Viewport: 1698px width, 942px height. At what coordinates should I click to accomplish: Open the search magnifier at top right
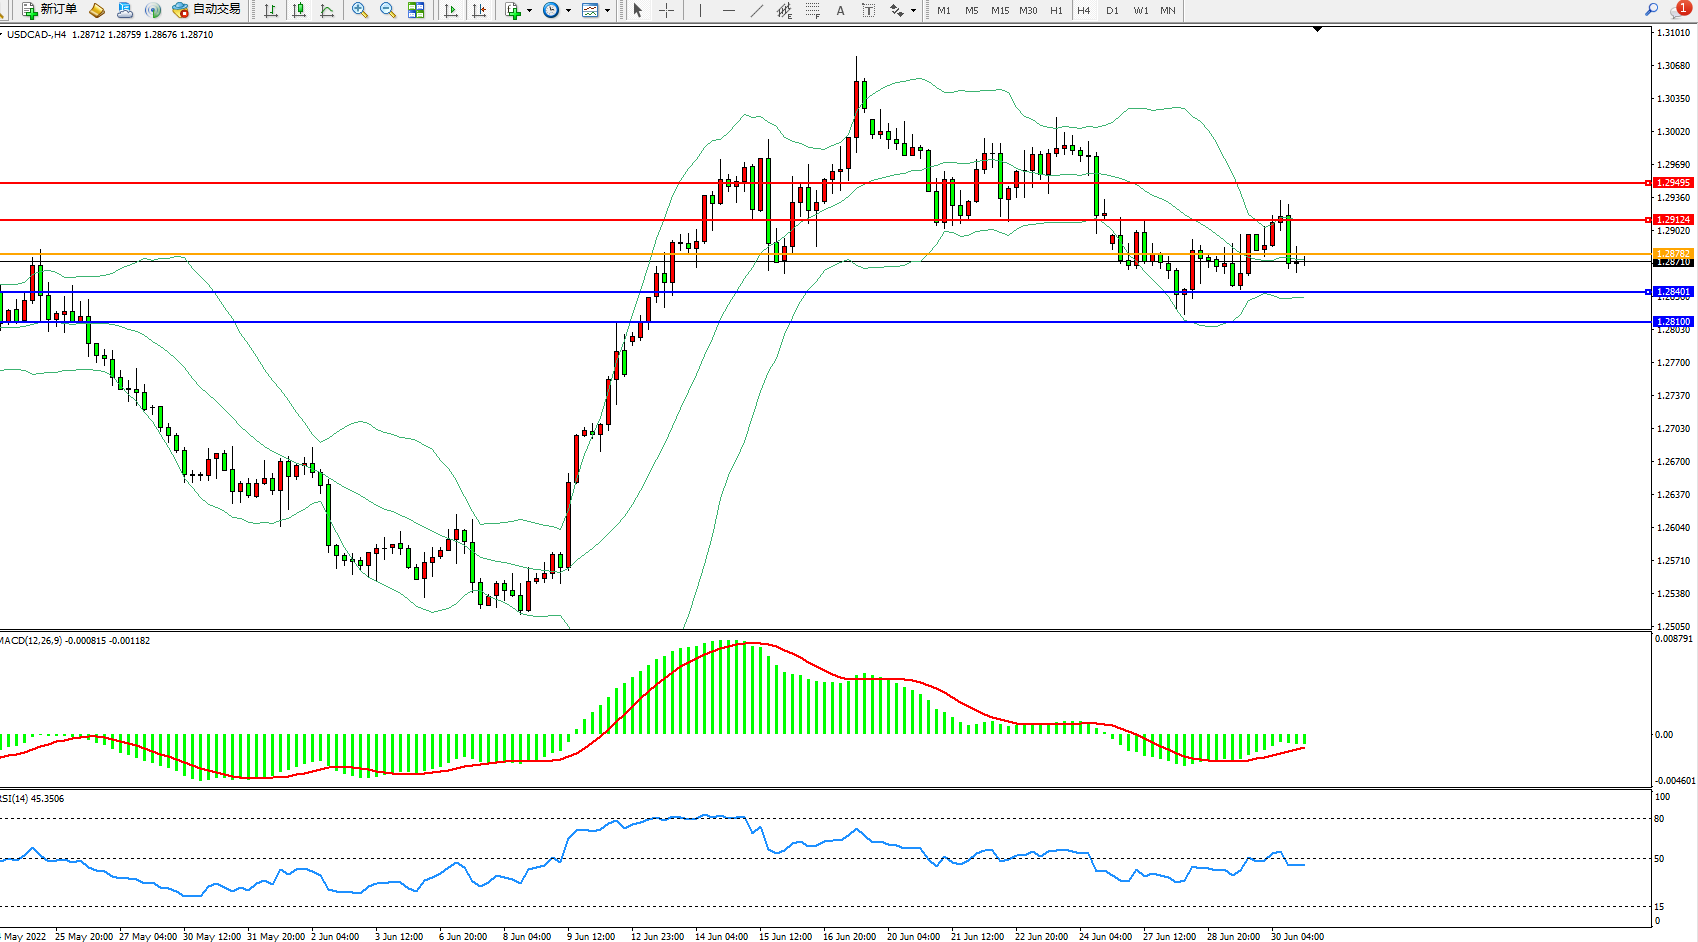coord(1651,10)
